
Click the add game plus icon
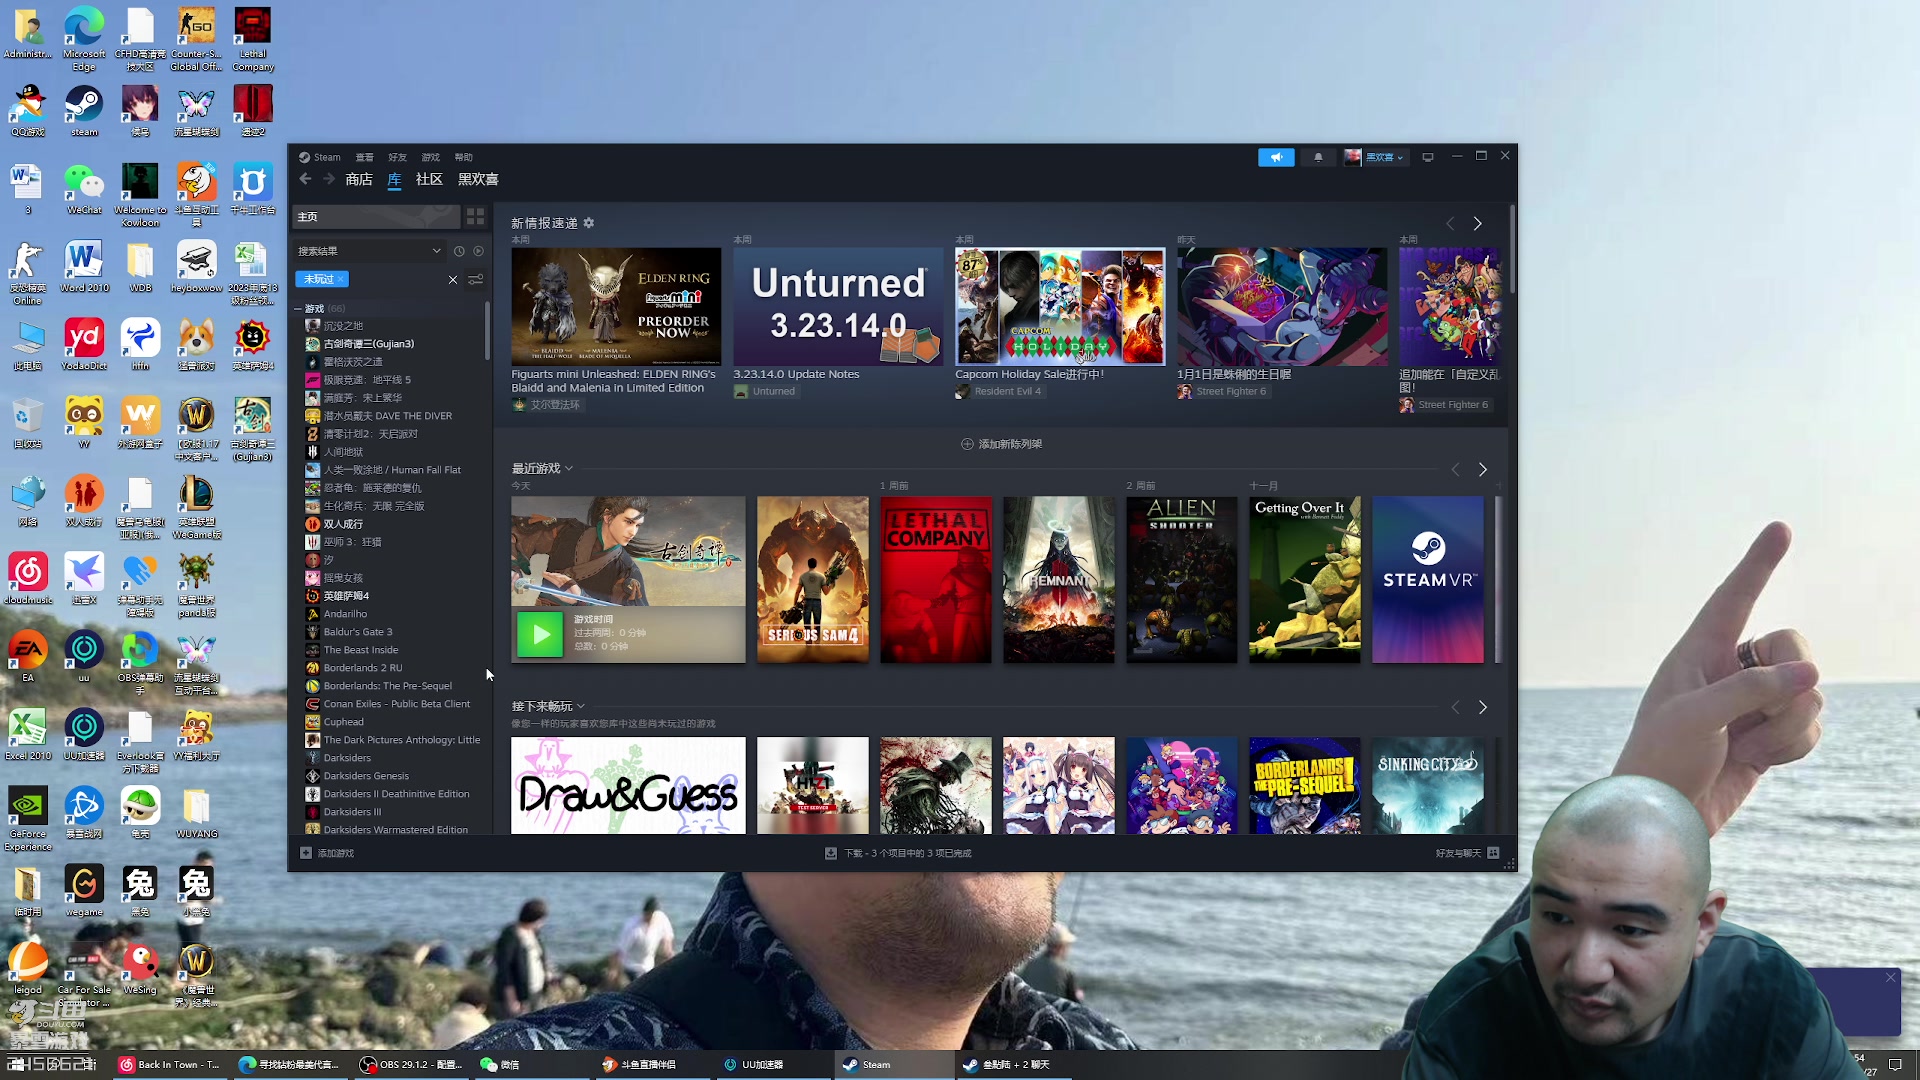pyautogui.click(x=306, y=853)
